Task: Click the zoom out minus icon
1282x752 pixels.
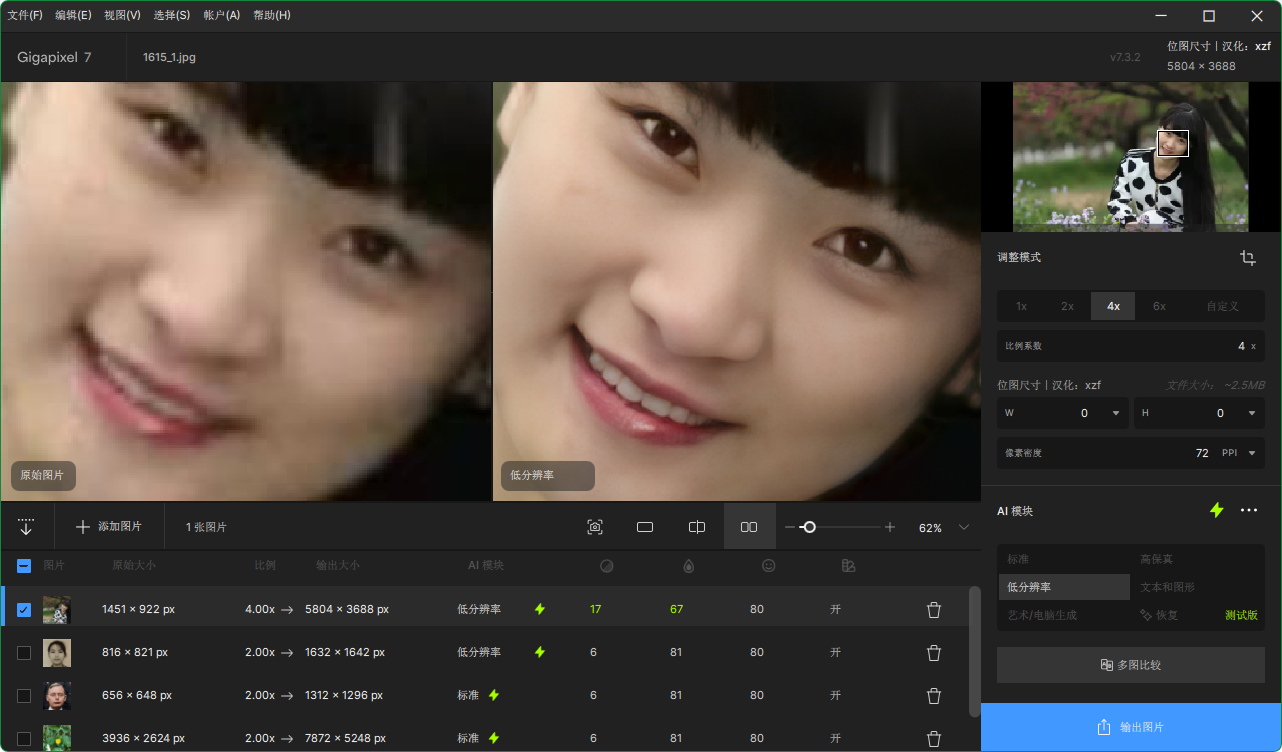Action: [790, 527]
